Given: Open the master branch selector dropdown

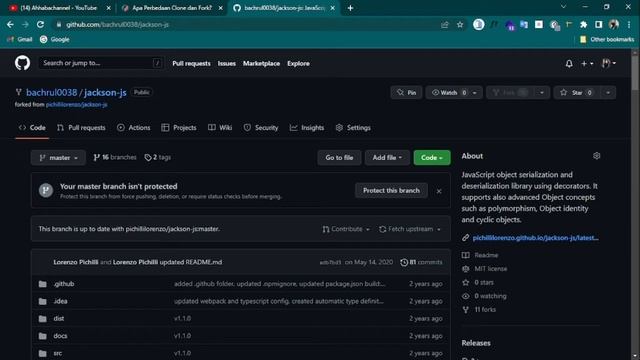Looking at the screenshot, I should pos(58,158).
